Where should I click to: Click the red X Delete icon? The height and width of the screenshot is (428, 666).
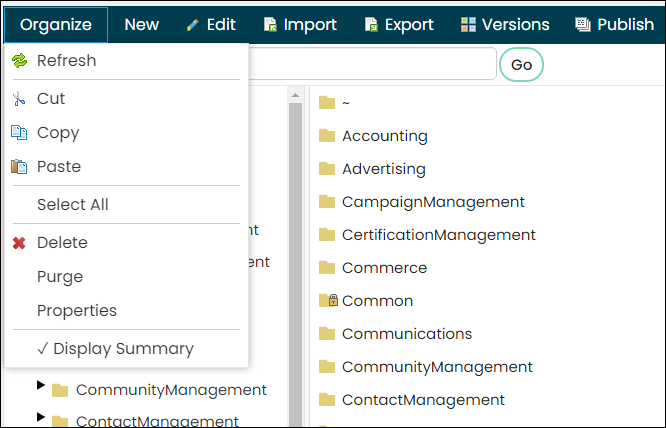(19, 243)
